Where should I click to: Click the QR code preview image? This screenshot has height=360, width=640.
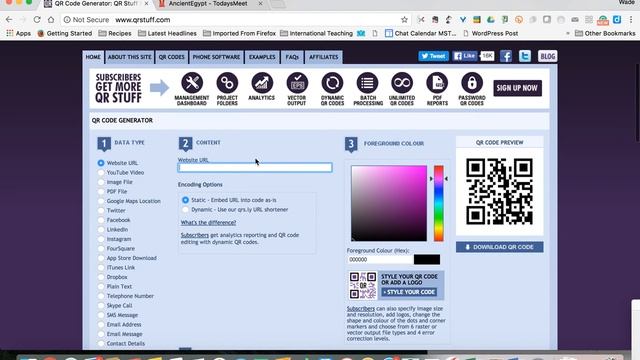point(500,191)
